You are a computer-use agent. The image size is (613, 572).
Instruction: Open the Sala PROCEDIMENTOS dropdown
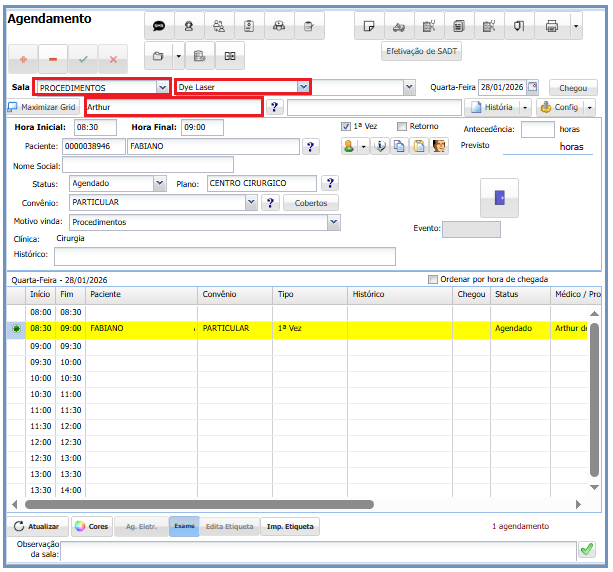(163, 88)
